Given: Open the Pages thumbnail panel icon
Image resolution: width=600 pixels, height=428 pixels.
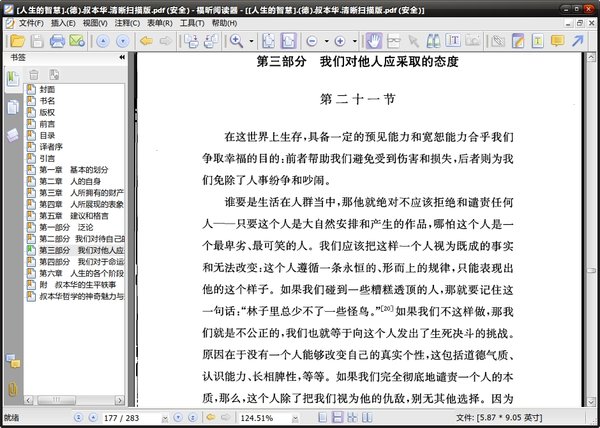Looking at the screenshot, I should click(x=13, y=107).
